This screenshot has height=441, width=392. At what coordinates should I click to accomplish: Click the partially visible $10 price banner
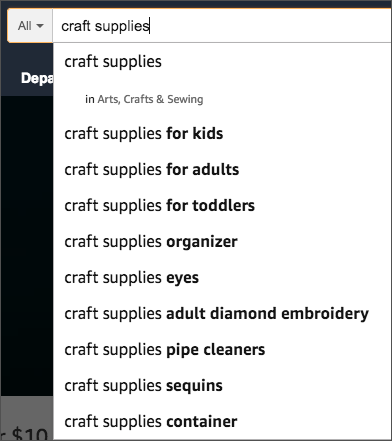click(26, 434)
